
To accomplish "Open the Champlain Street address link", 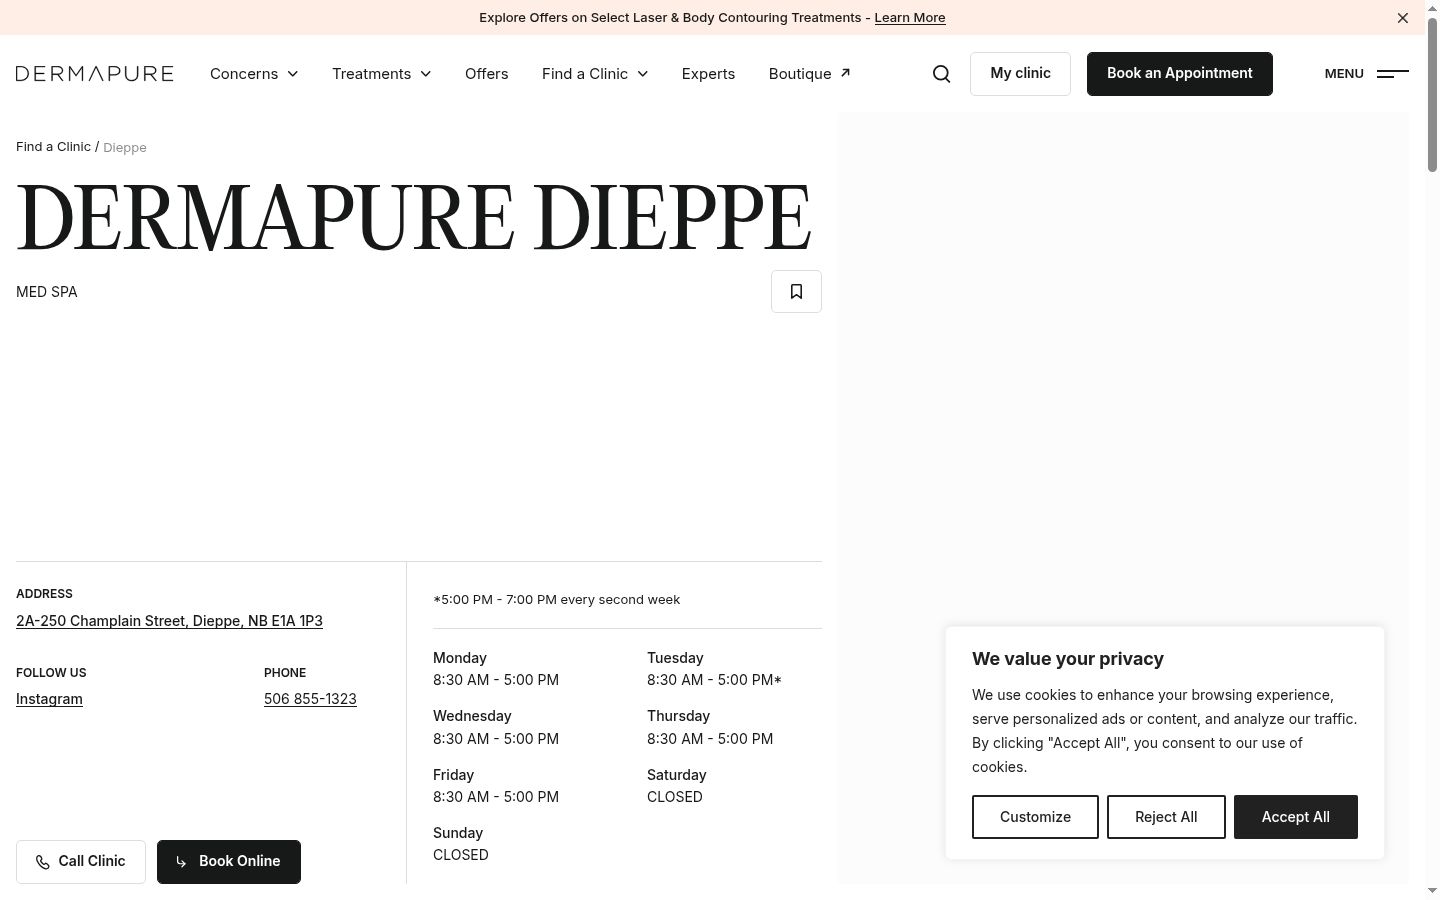I will tap(169, 621).
